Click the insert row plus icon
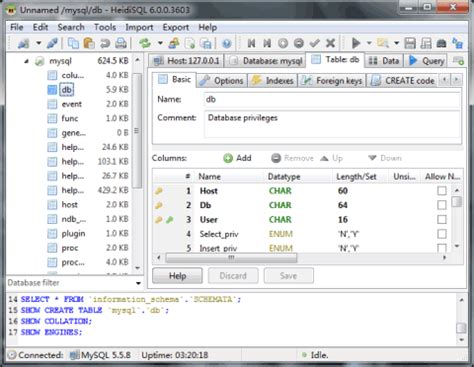Screen dimensions: 474x367 pyautogui.click(x=283, y=43)
